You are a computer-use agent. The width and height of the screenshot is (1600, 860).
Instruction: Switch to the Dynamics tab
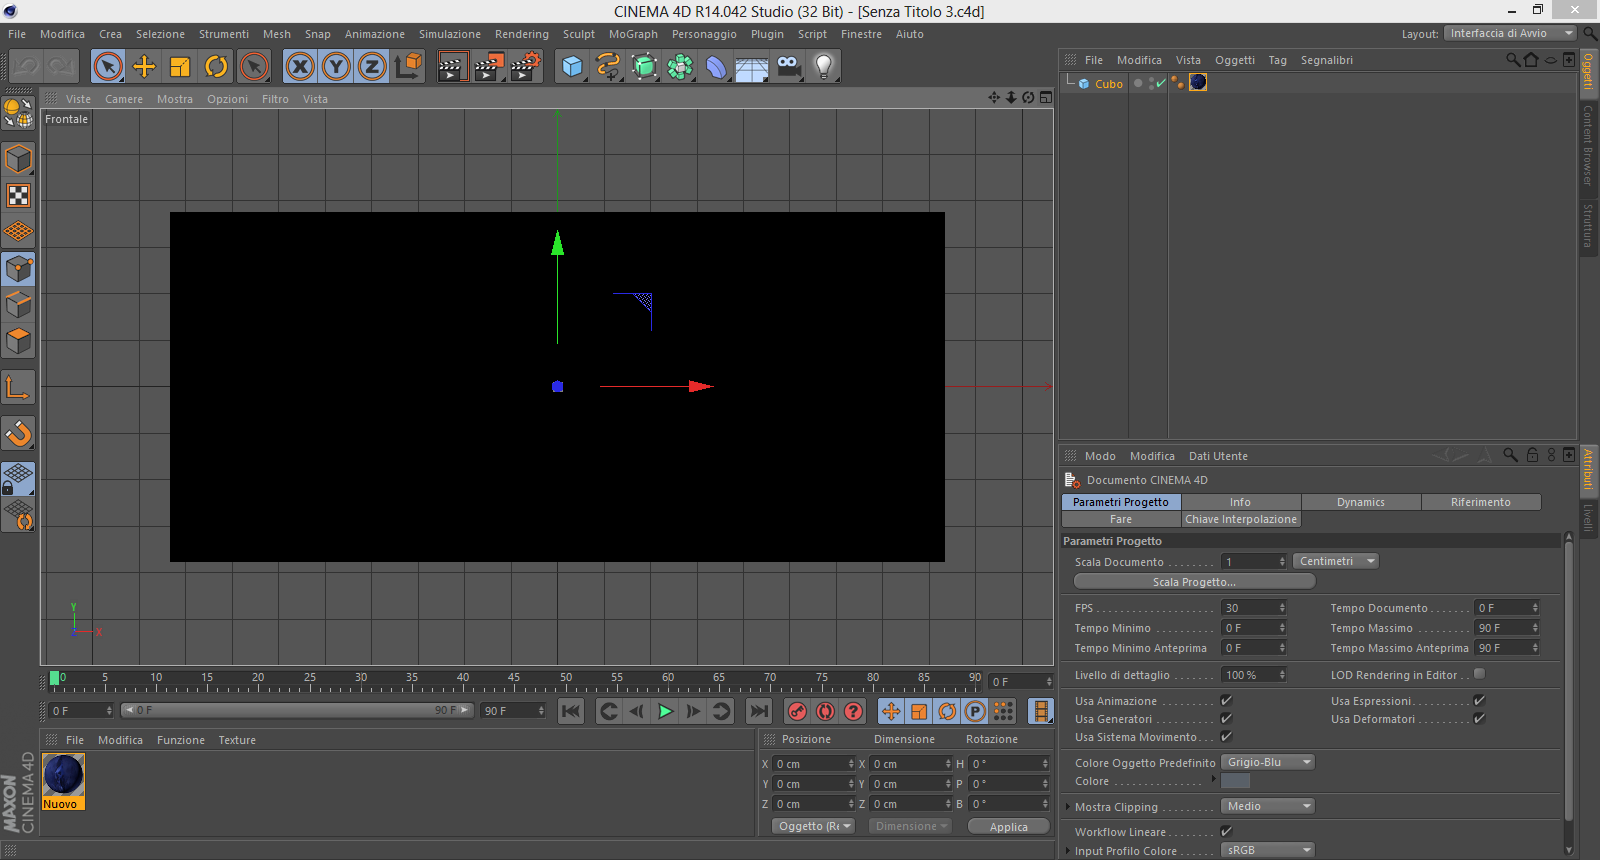[x=1360, y=502]
